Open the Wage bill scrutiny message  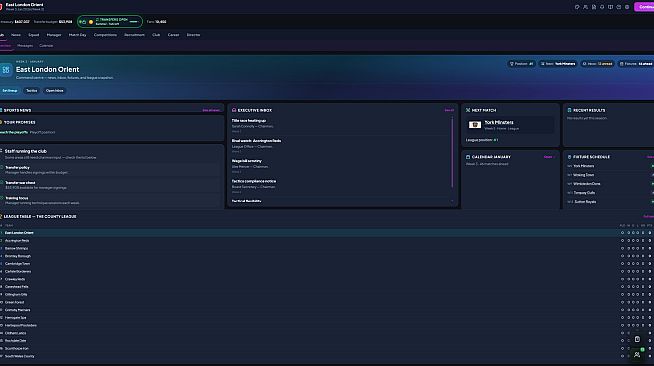340,166
